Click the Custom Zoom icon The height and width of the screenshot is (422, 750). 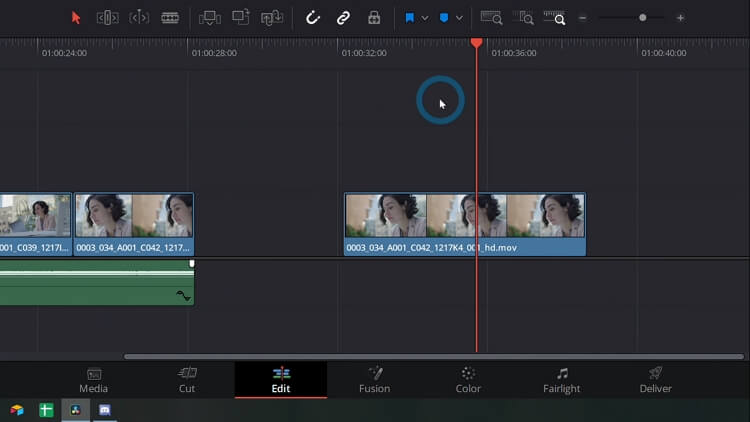pos(554,18)
